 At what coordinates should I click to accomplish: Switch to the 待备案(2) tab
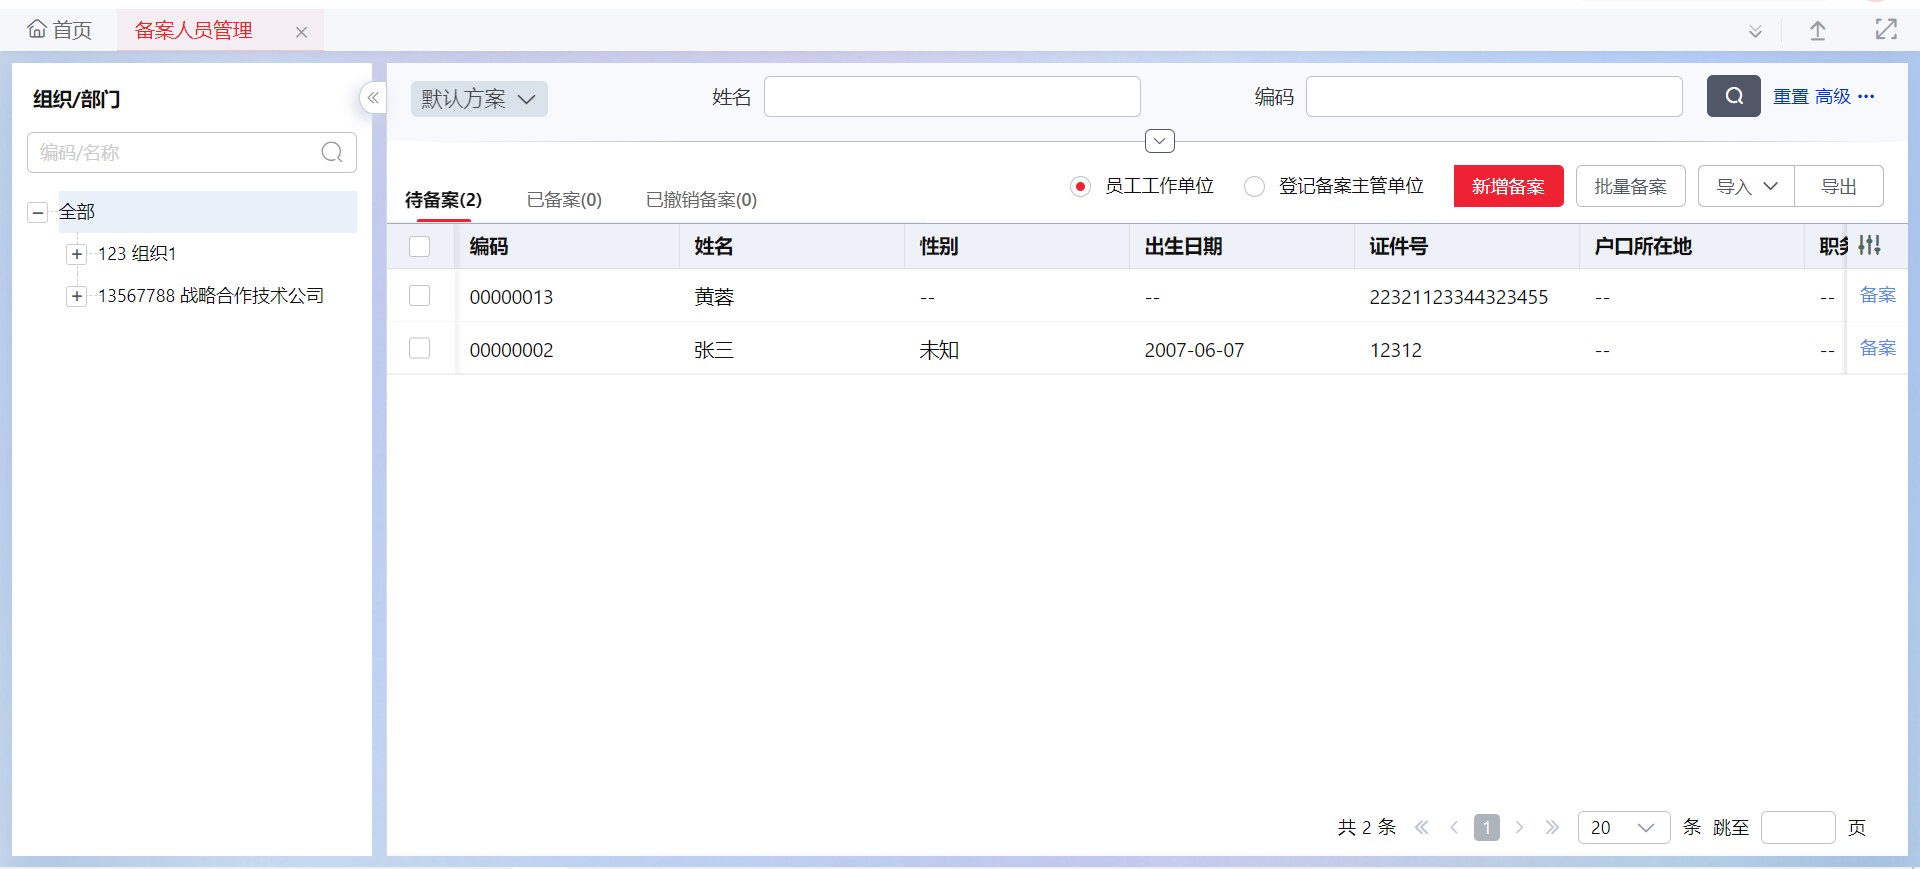[443, 200]
